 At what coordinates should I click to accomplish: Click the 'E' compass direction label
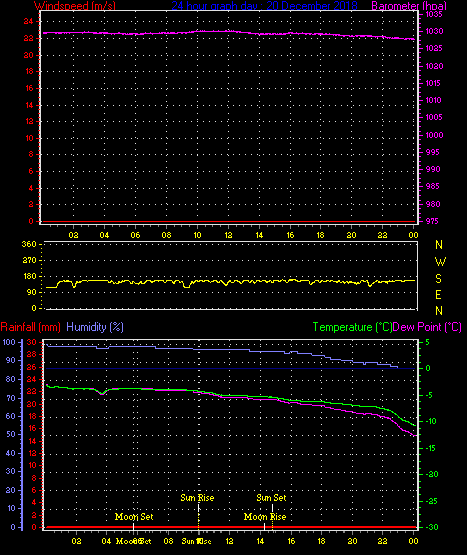click(438, 294)
